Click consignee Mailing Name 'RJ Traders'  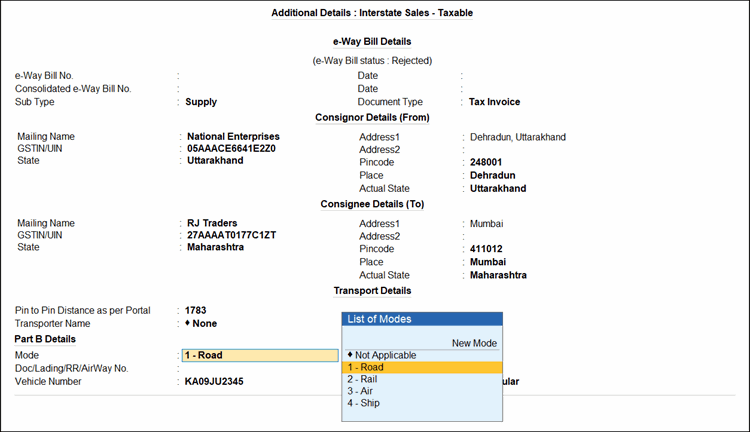[214, 223]
